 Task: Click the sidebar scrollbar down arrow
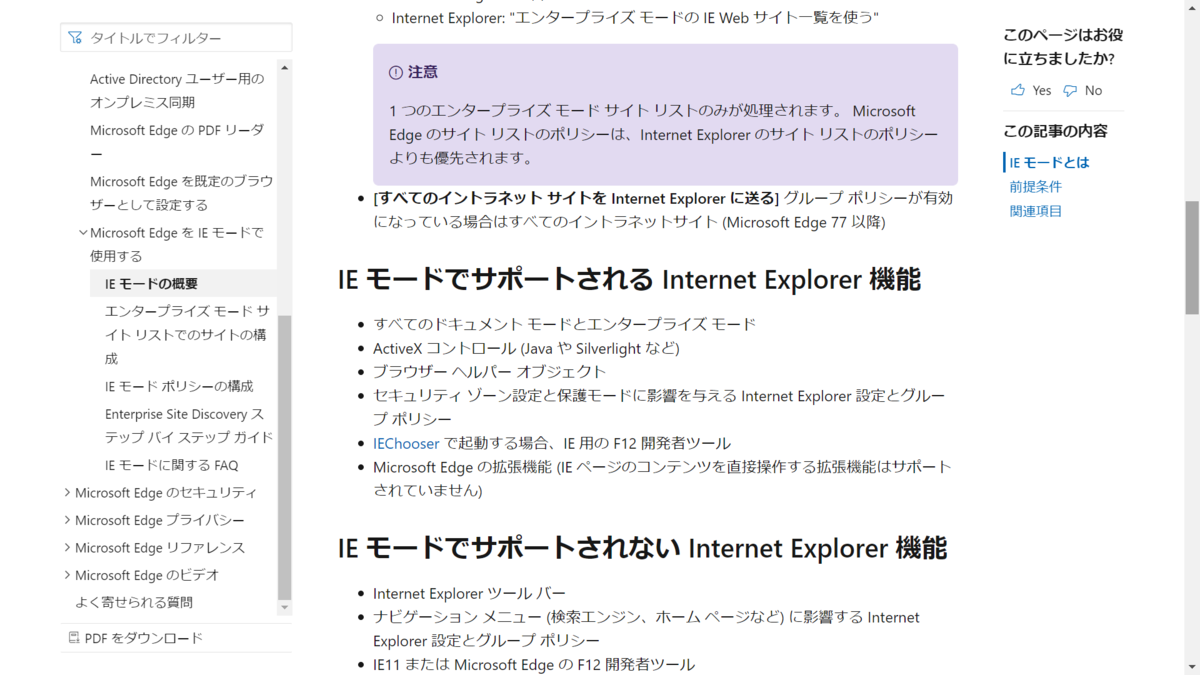(285, 607)
